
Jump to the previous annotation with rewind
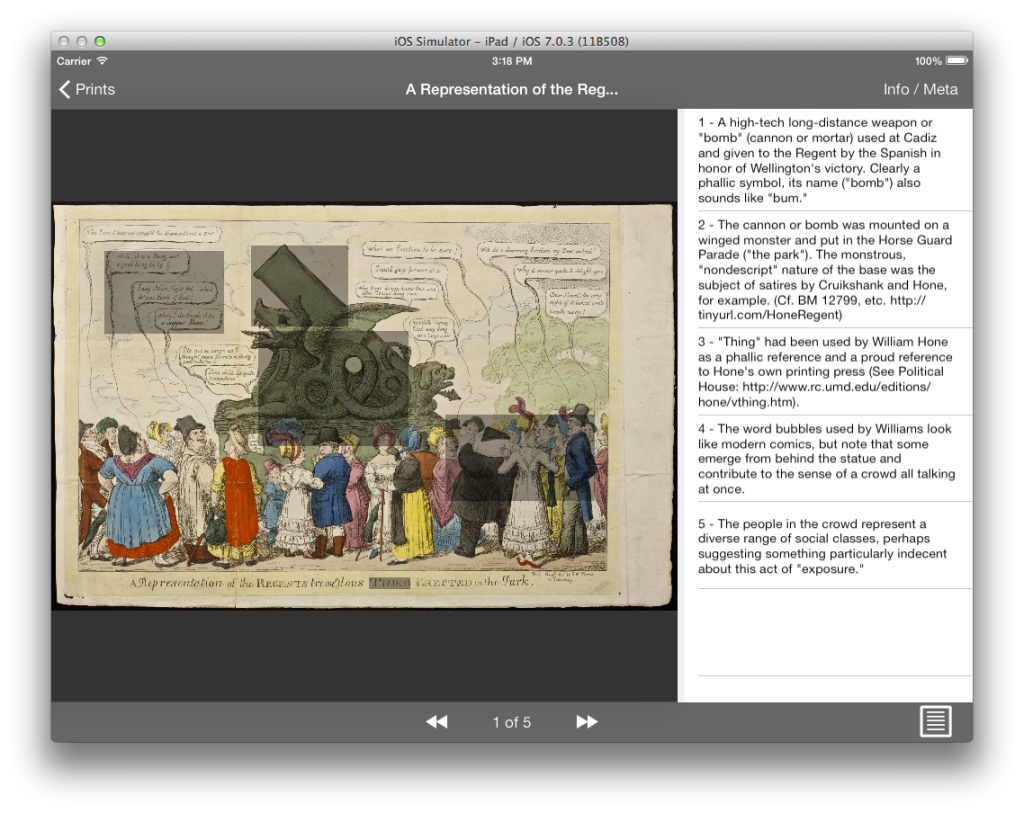point(437,722)
